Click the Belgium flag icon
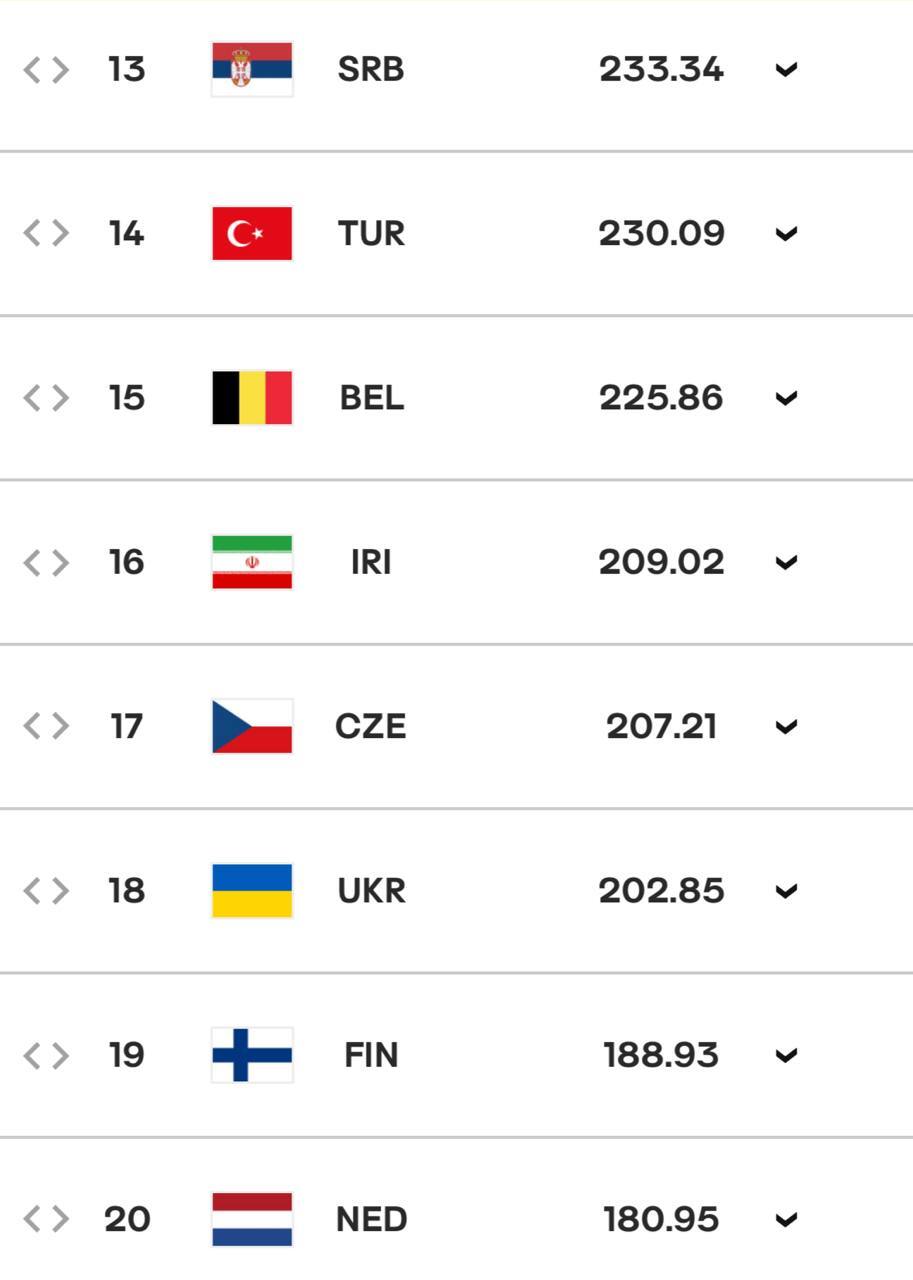Image resolution: width=913 pixels, height=1280 pixels. click(251, 397)
